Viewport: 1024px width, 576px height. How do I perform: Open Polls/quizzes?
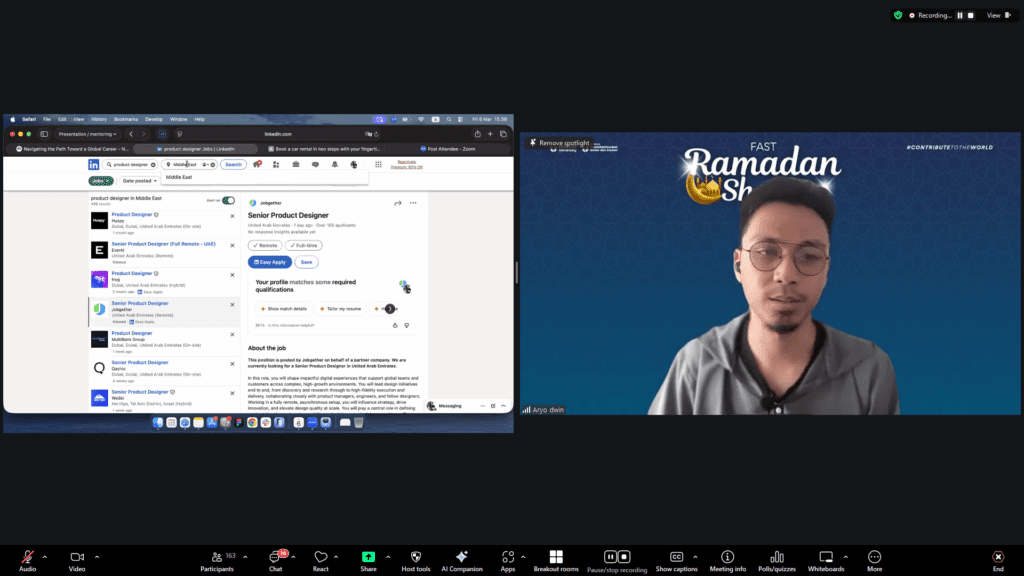(x=777, y=557)
